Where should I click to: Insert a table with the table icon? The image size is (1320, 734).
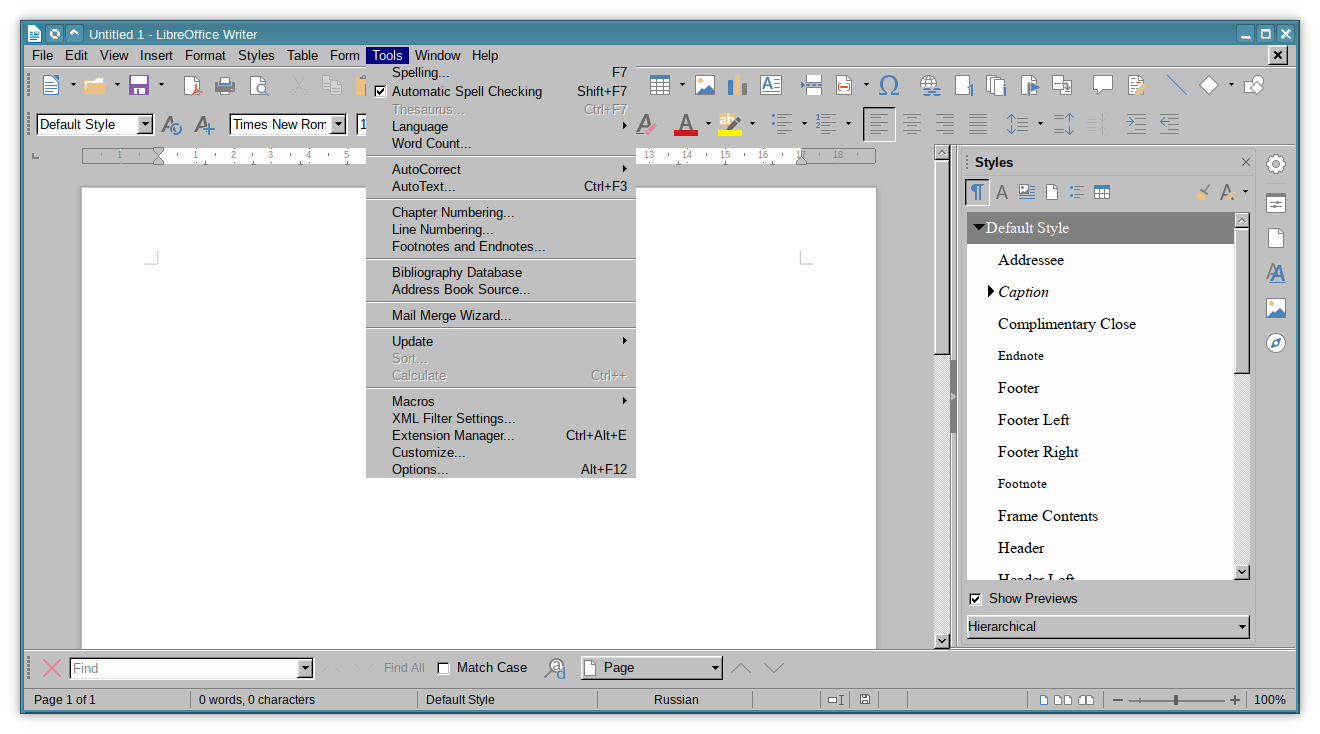[659, 85]
